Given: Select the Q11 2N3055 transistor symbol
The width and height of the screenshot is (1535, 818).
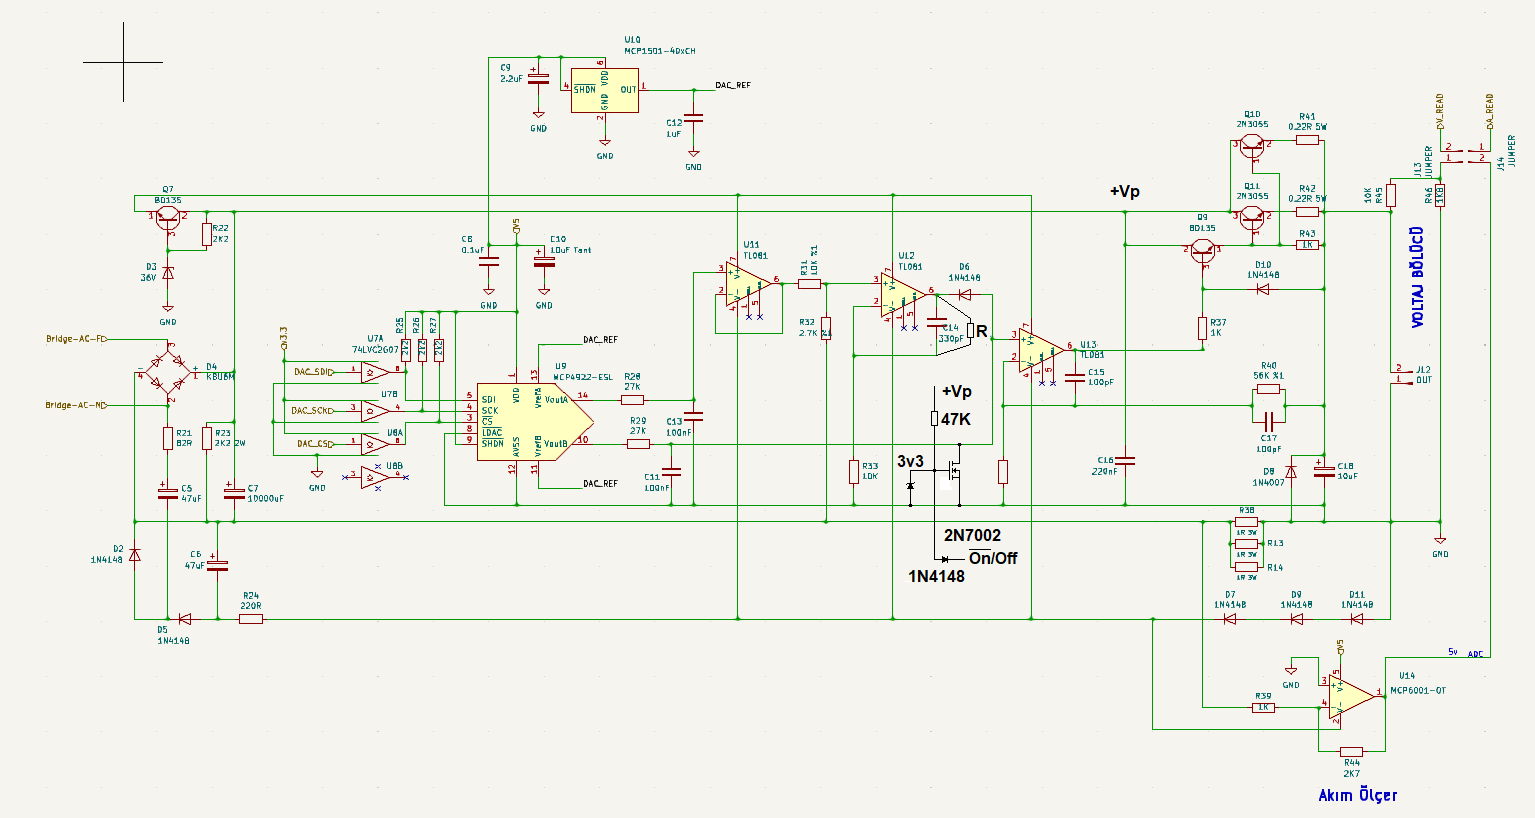Looking at the screenshot, I should (1253, 217).
